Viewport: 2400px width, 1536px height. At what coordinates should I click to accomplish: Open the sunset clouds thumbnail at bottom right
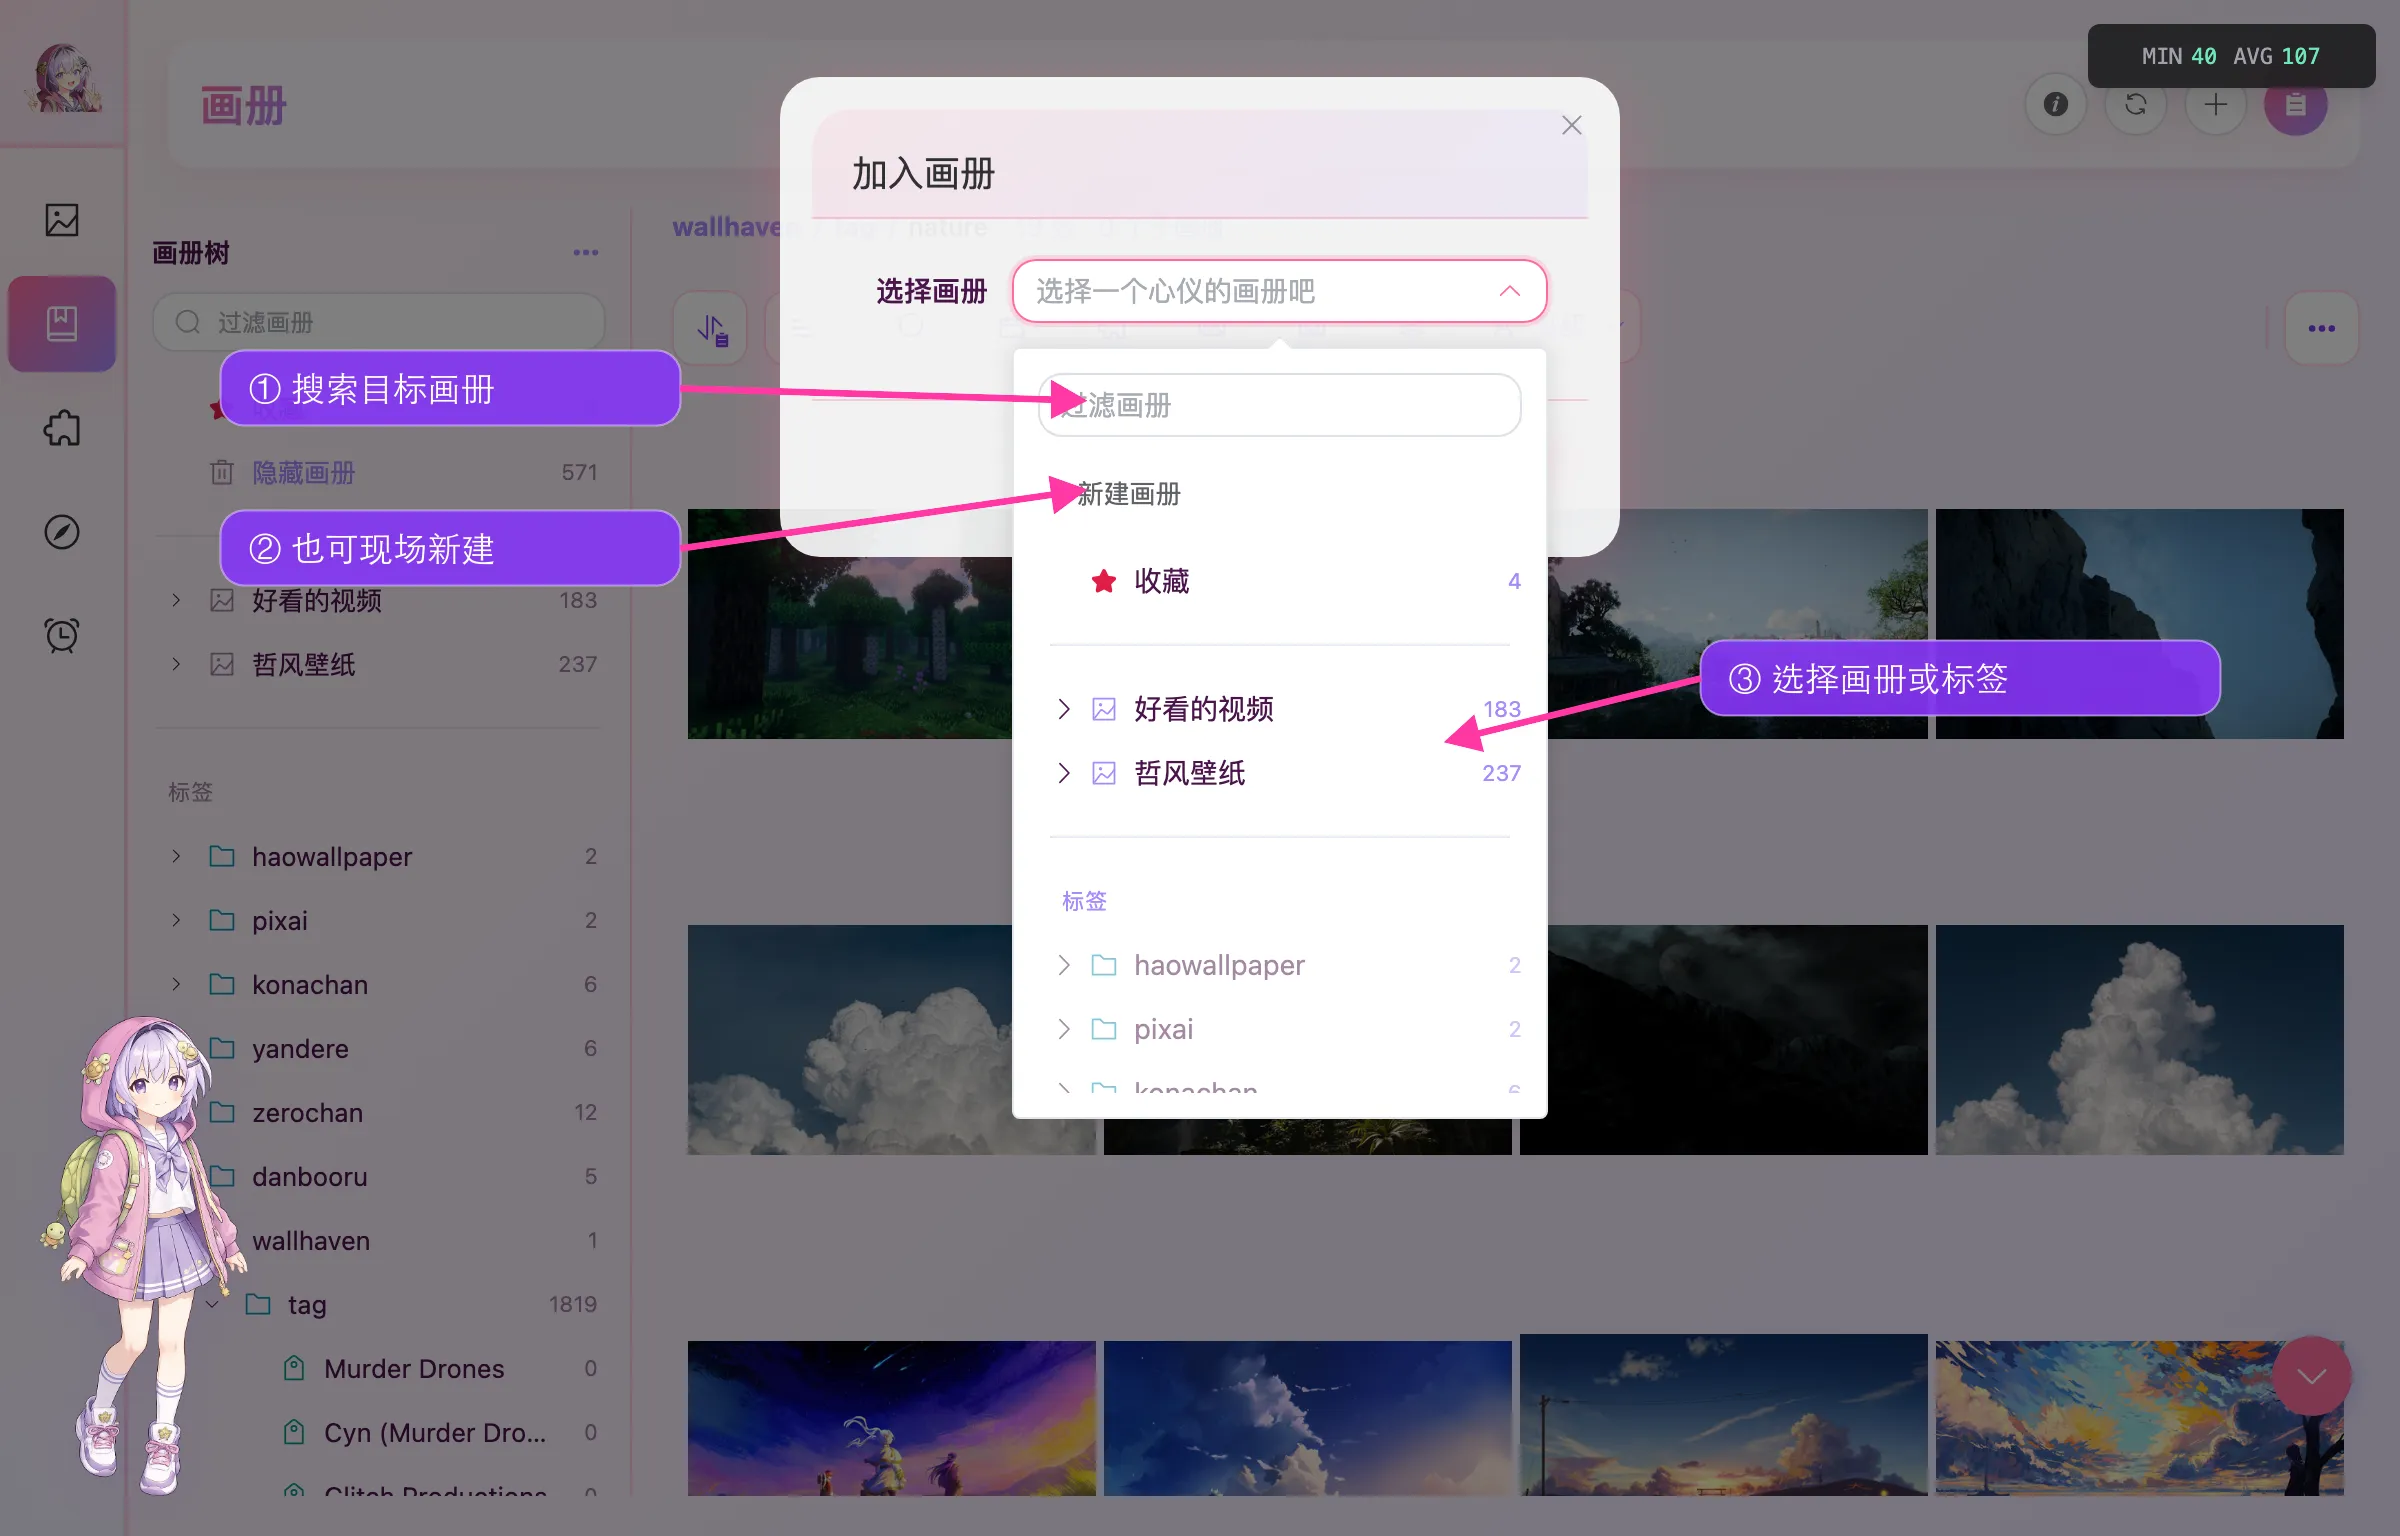pyautogui.click(x=2139, y=1416)
